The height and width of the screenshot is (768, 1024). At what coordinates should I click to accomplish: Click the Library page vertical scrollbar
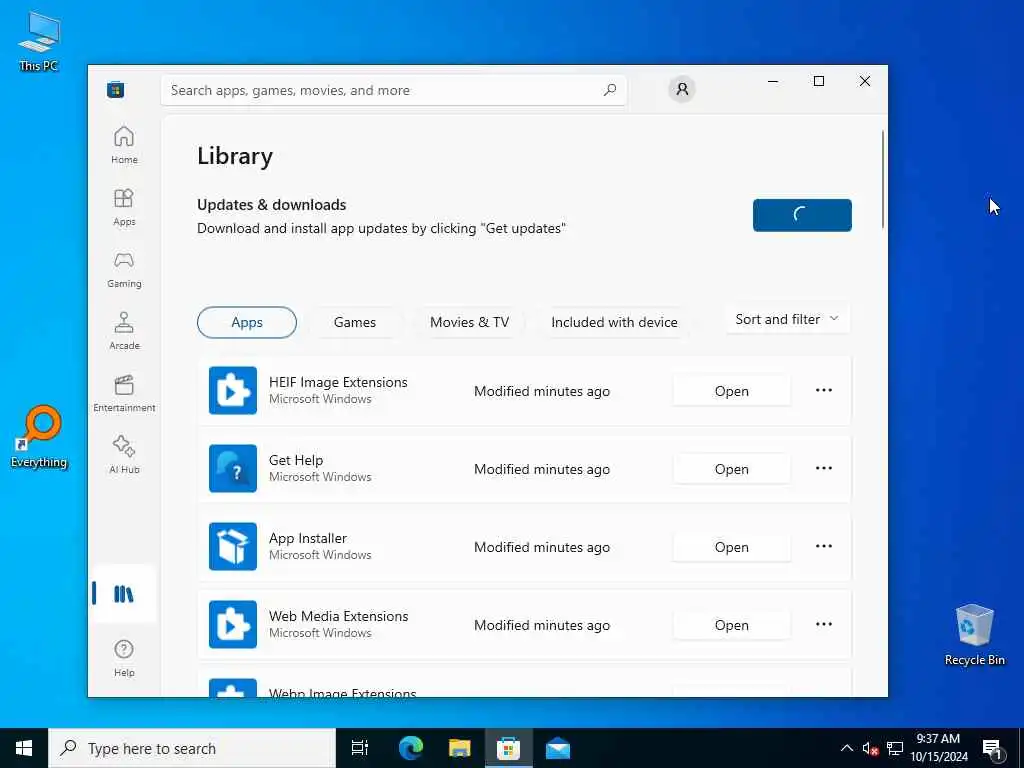(x=883, y=180)
